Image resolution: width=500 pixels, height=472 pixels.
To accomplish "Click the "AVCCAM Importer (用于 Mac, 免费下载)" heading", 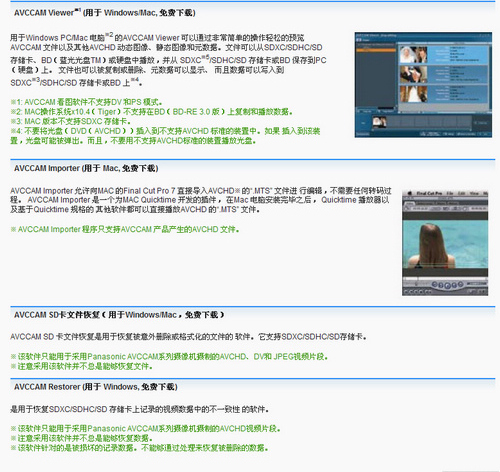I will (x=86, y=168).
